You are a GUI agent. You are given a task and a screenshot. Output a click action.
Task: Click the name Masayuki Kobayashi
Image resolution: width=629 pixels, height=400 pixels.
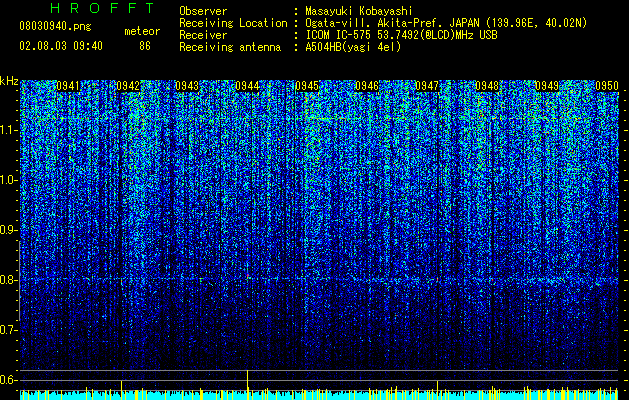359,11
